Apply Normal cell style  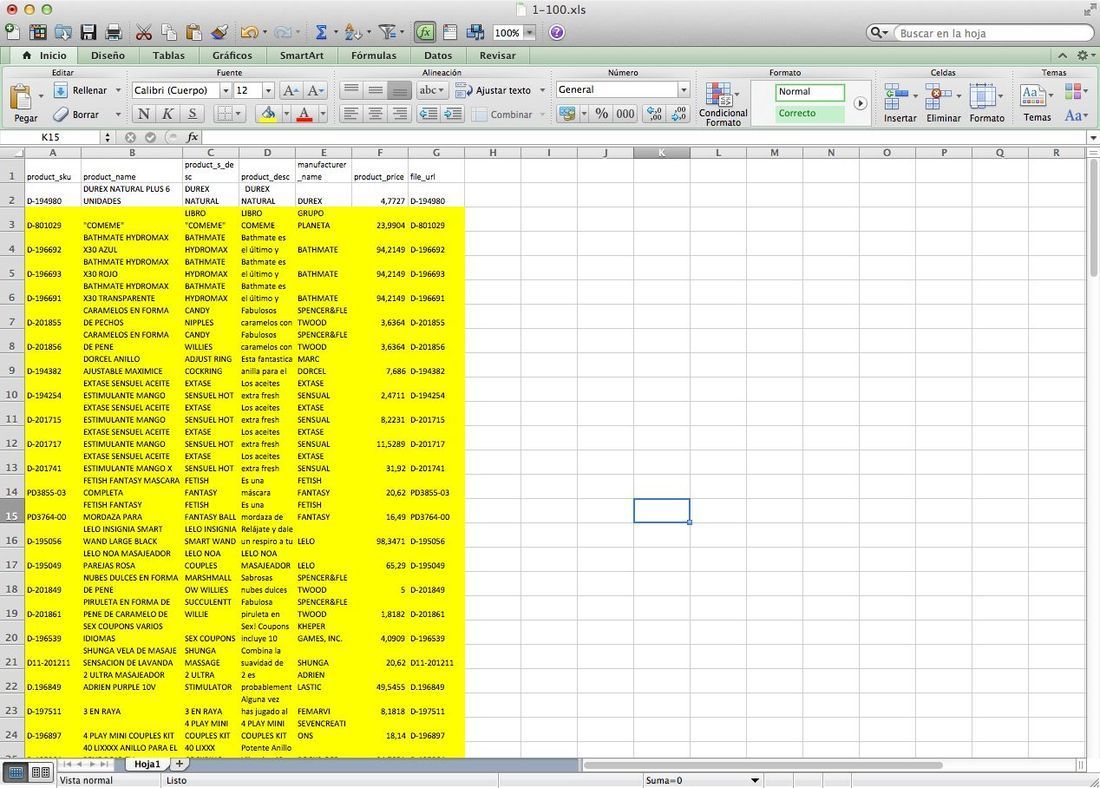point(810,92)
